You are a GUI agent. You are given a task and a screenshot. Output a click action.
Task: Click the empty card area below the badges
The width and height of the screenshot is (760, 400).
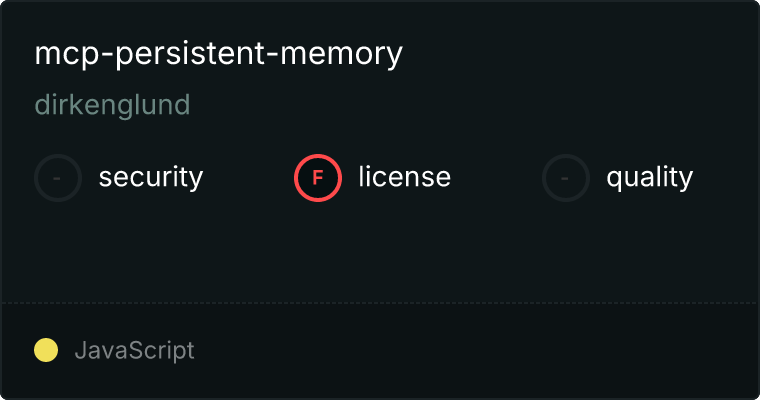coord(380,252)
